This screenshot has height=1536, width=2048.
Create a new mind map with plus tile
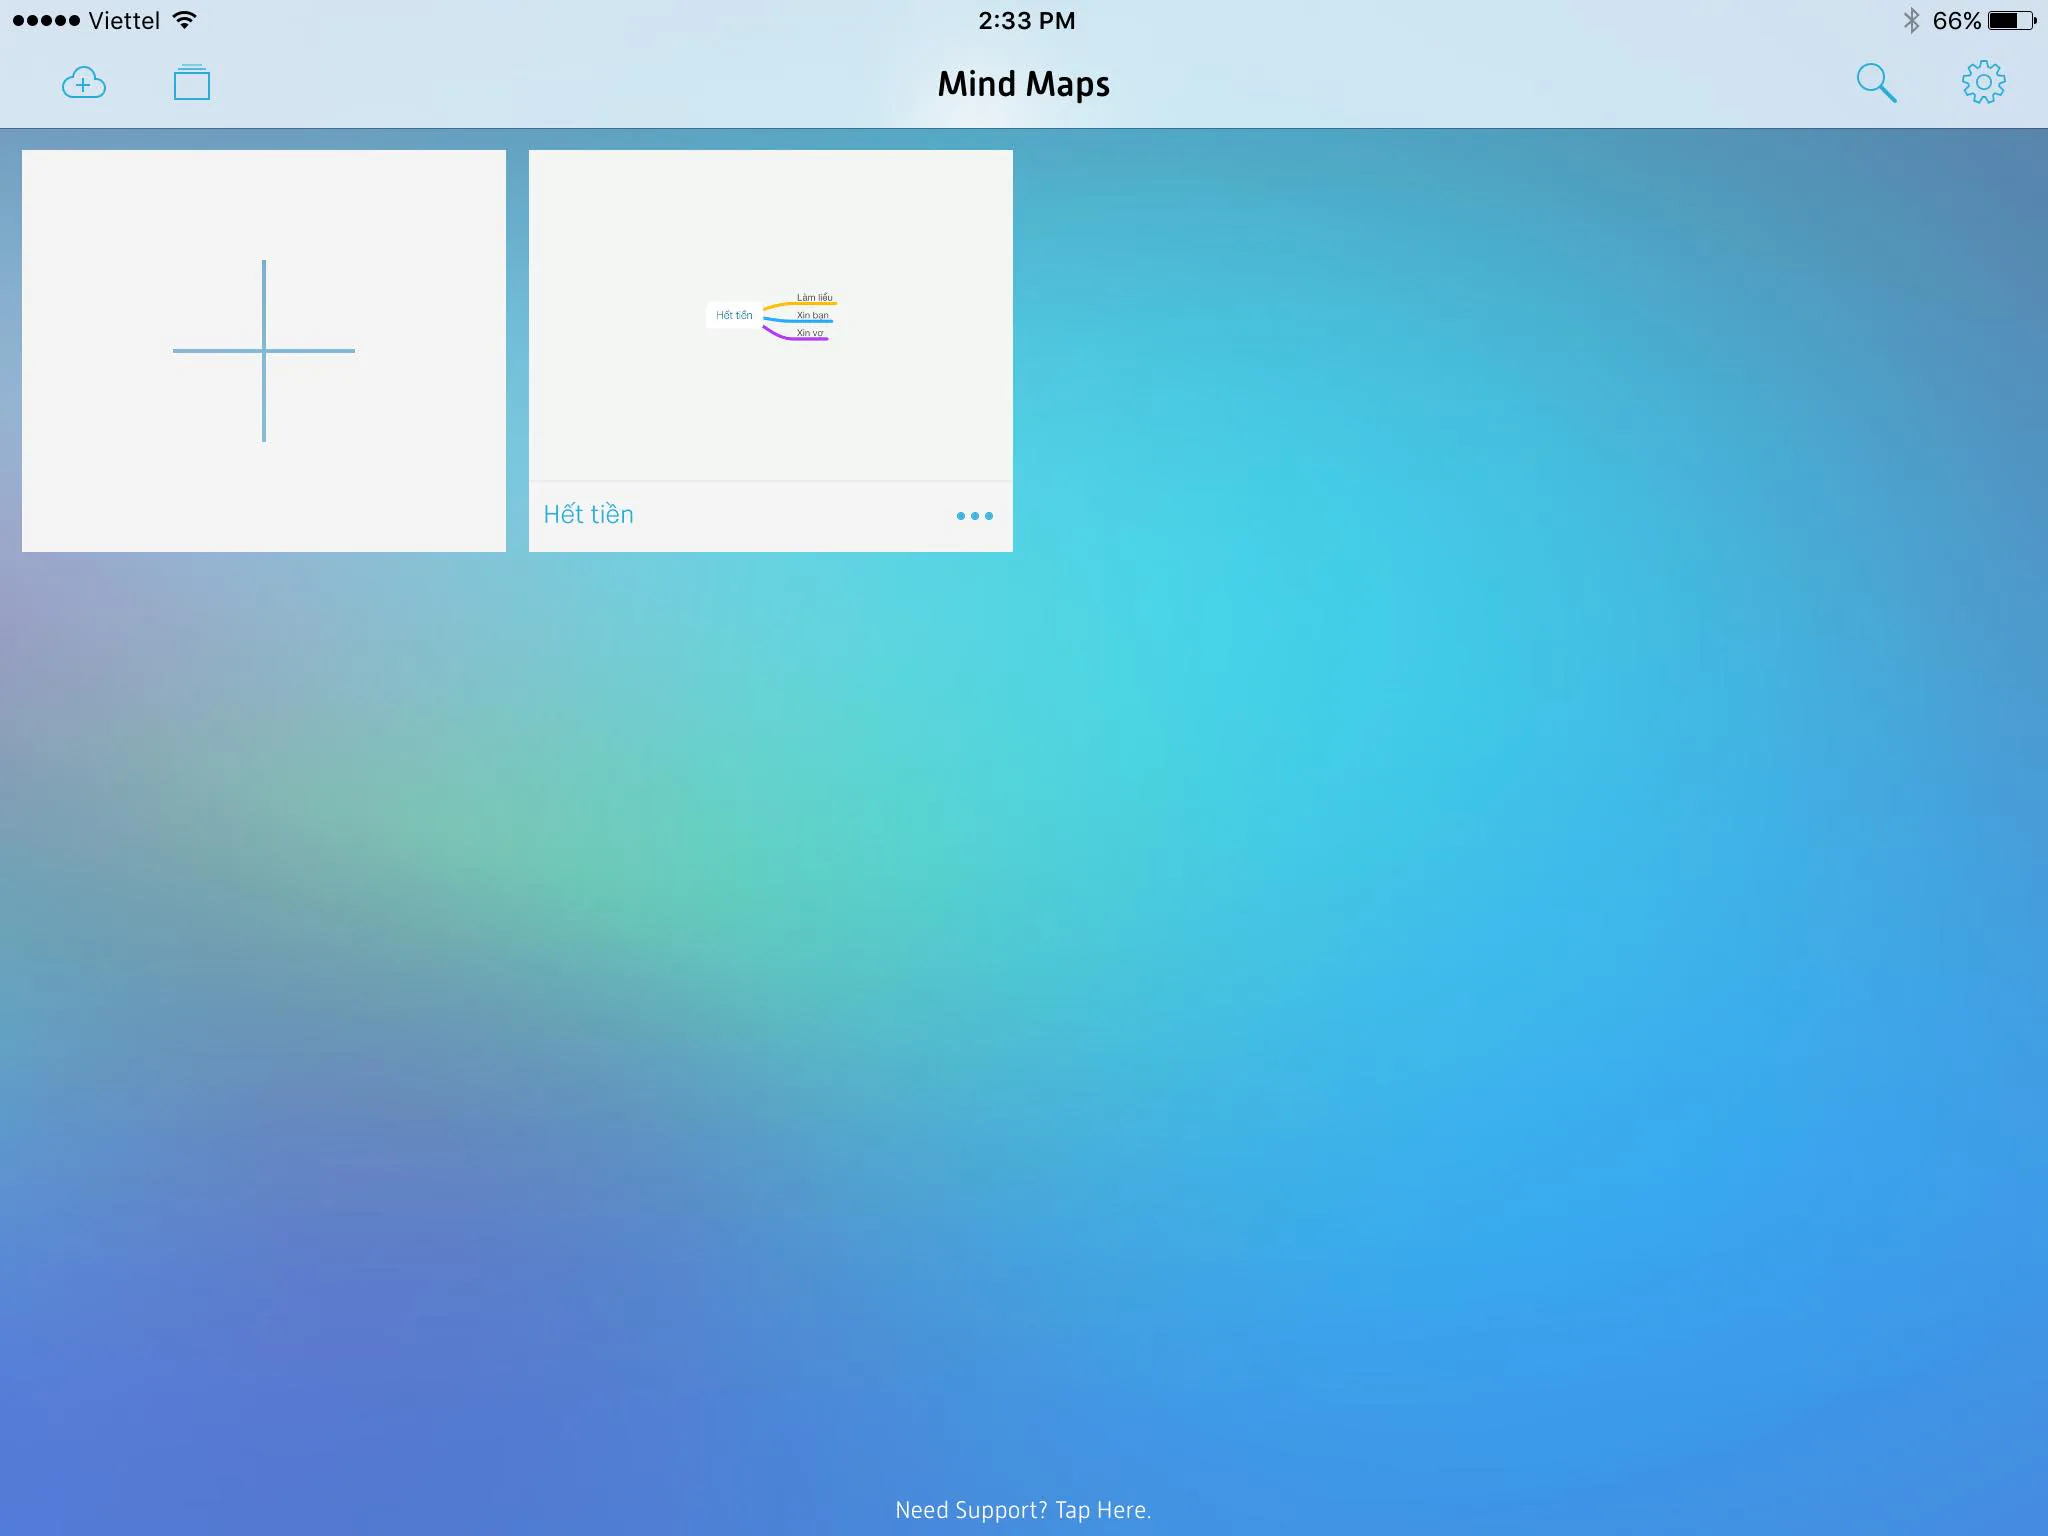pyautogui.click(x=264, y=351)
